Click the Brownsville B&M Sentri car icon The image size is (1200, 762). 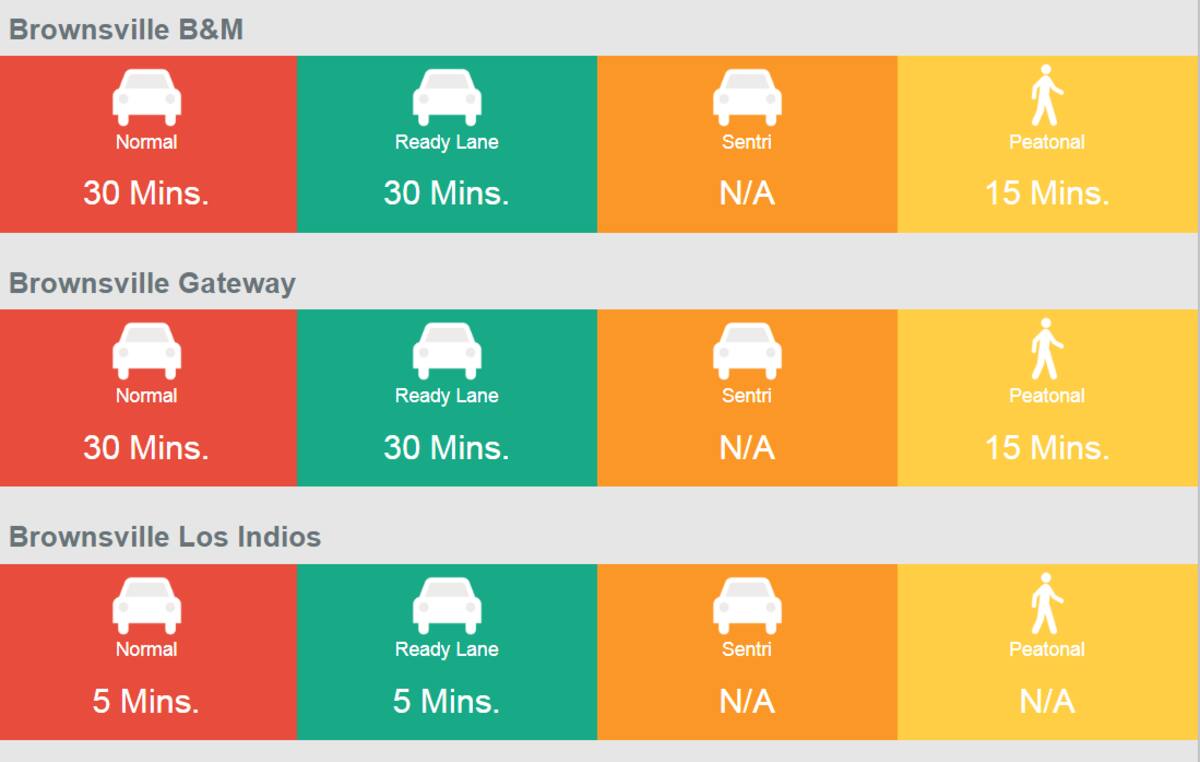[x=746, y=97]
